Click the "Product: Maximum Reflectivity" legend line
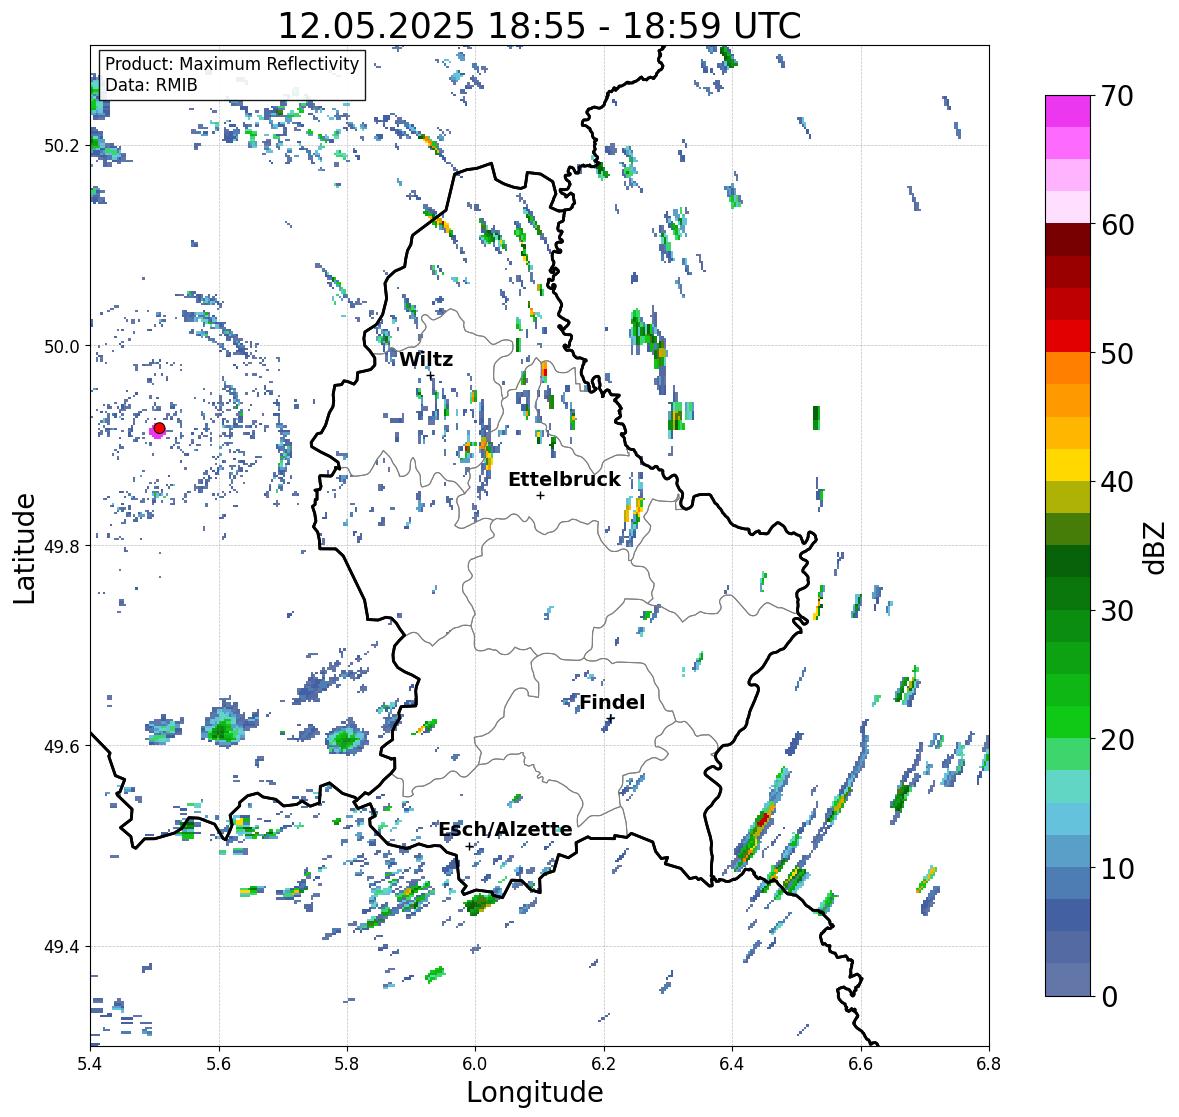1179x1117 pixels. tap(232, 64)
